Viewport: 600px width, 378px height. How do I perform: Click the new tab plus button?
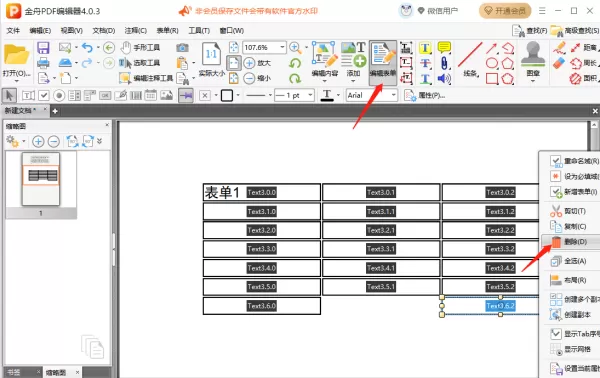[x=55, y=111]
